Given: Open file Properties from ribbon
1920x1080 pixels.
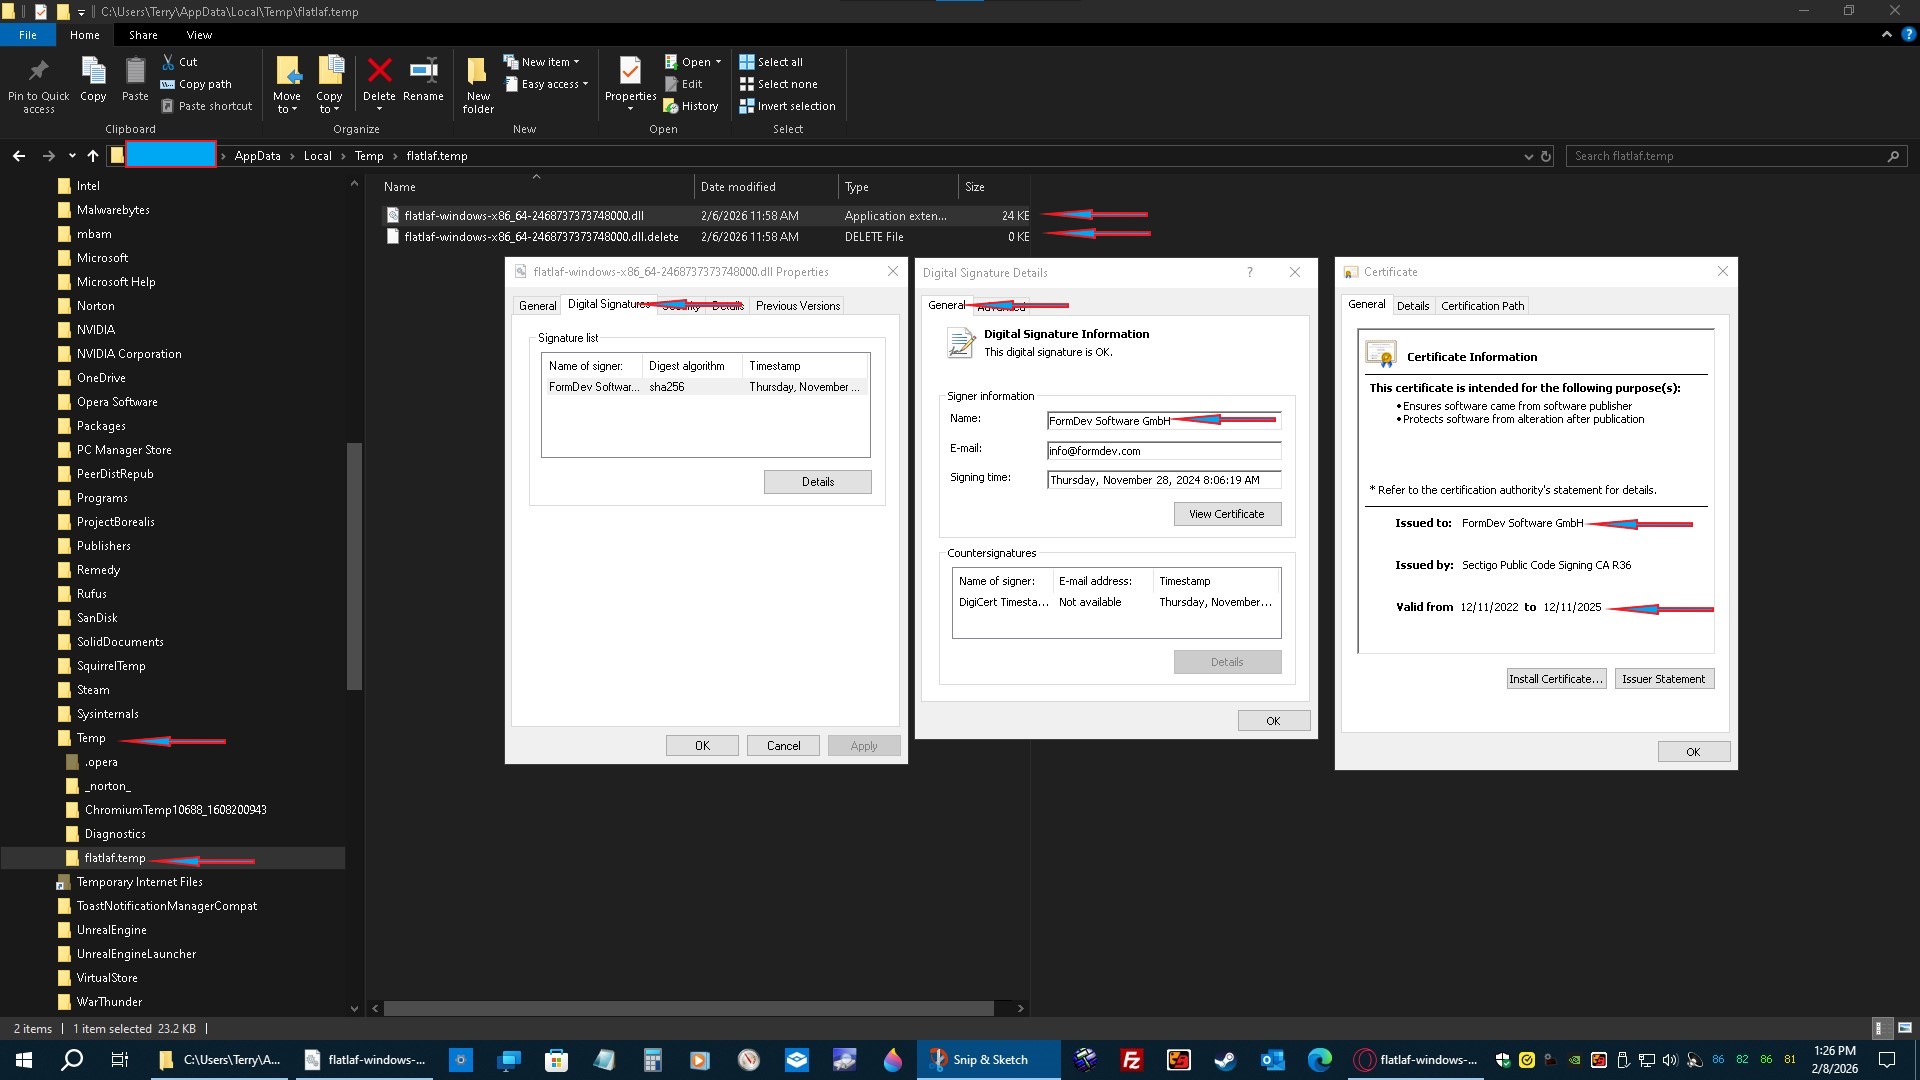Looking at the screenshot, I should click(x=630, y=72).
